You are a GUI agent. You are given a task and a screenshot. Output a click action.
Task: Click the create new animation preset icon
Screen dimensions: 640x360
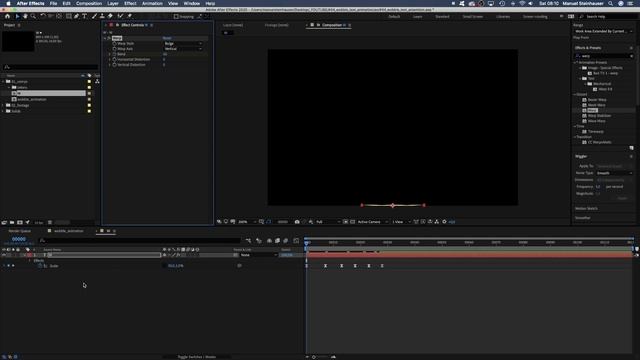pyautogui.click(x=631, y=148)
